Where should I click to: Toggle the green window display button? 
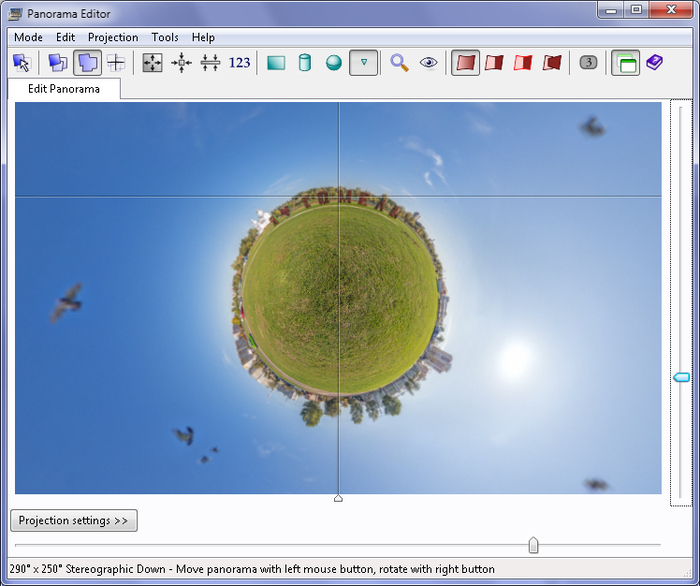click(x=625, y=63)
